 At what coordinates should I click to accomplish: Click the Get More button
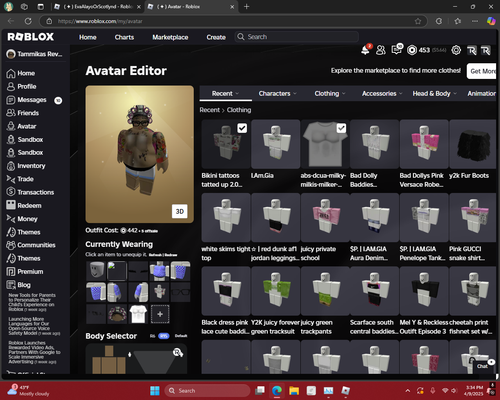[482, 71]
